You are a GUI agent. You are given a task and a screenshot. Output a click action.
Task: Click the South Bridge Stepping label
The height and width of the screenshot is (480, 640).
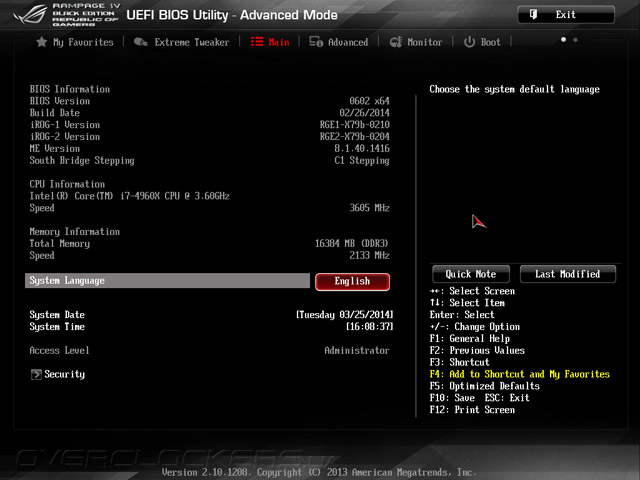(82, 160)
